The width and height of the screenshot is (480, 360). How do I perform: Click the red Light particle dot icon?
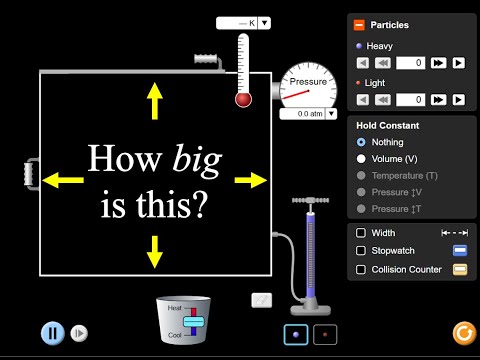358,83
